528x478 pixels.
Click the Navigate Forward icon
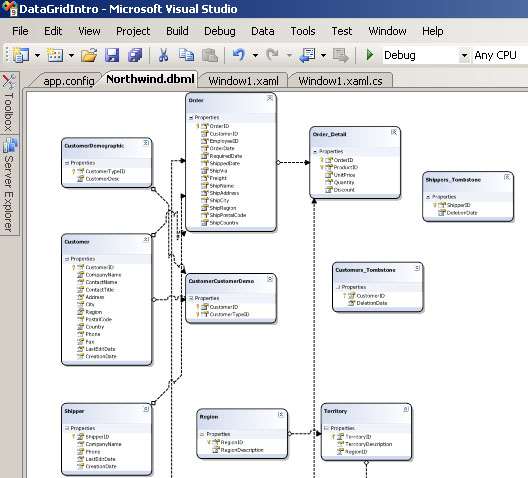(341, 55)
